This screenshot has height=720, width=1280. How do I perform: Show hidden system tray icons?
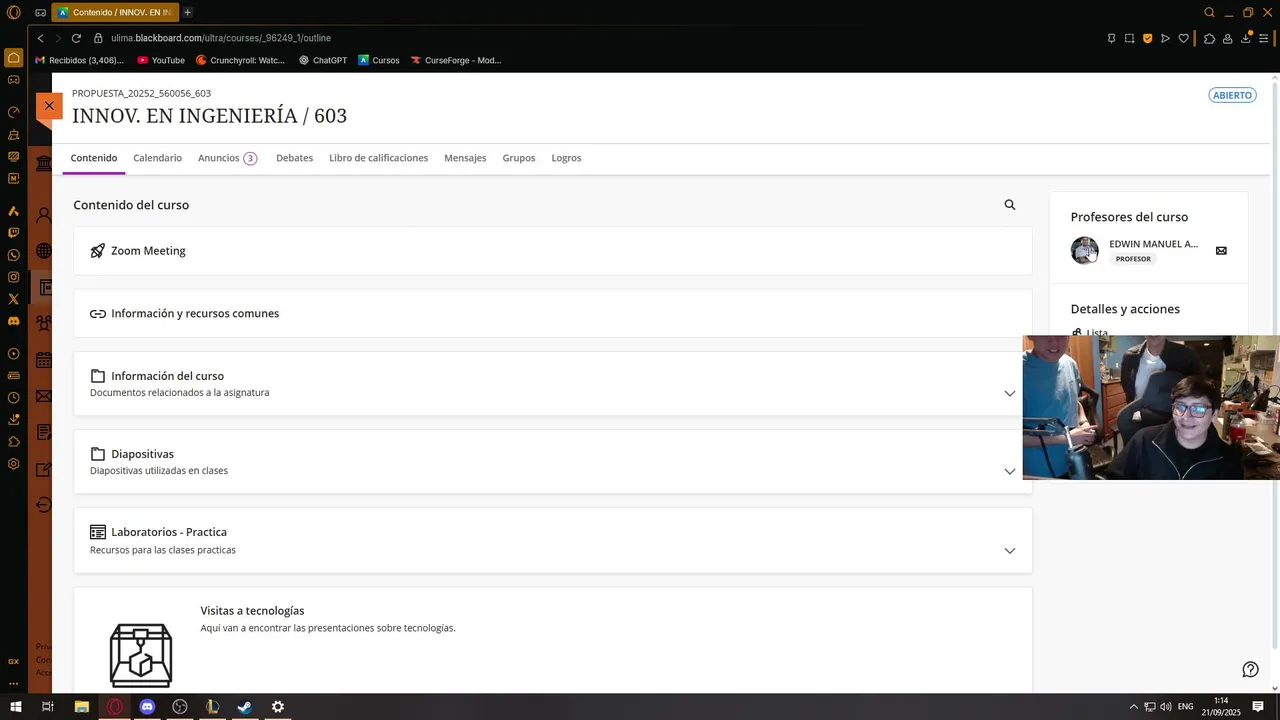coord(1133,707)
